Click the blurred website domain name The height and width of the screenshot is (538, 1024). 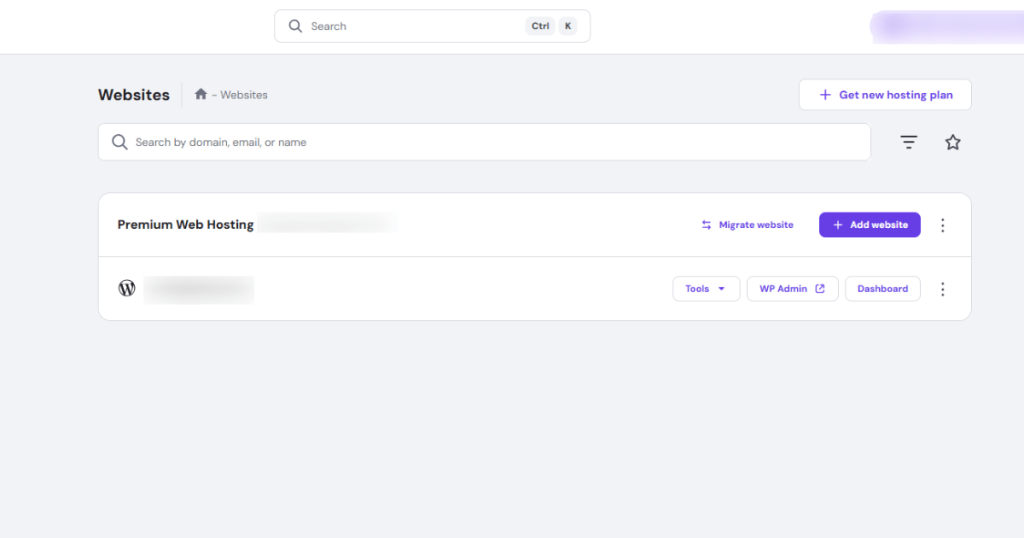(198, 289)
